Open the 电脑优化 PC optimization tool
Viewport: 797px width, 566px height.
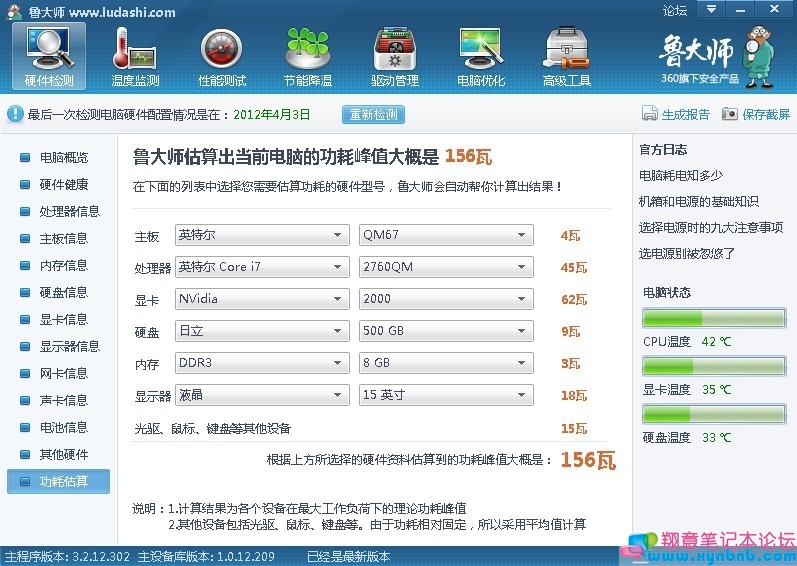(x=481, y=56)
